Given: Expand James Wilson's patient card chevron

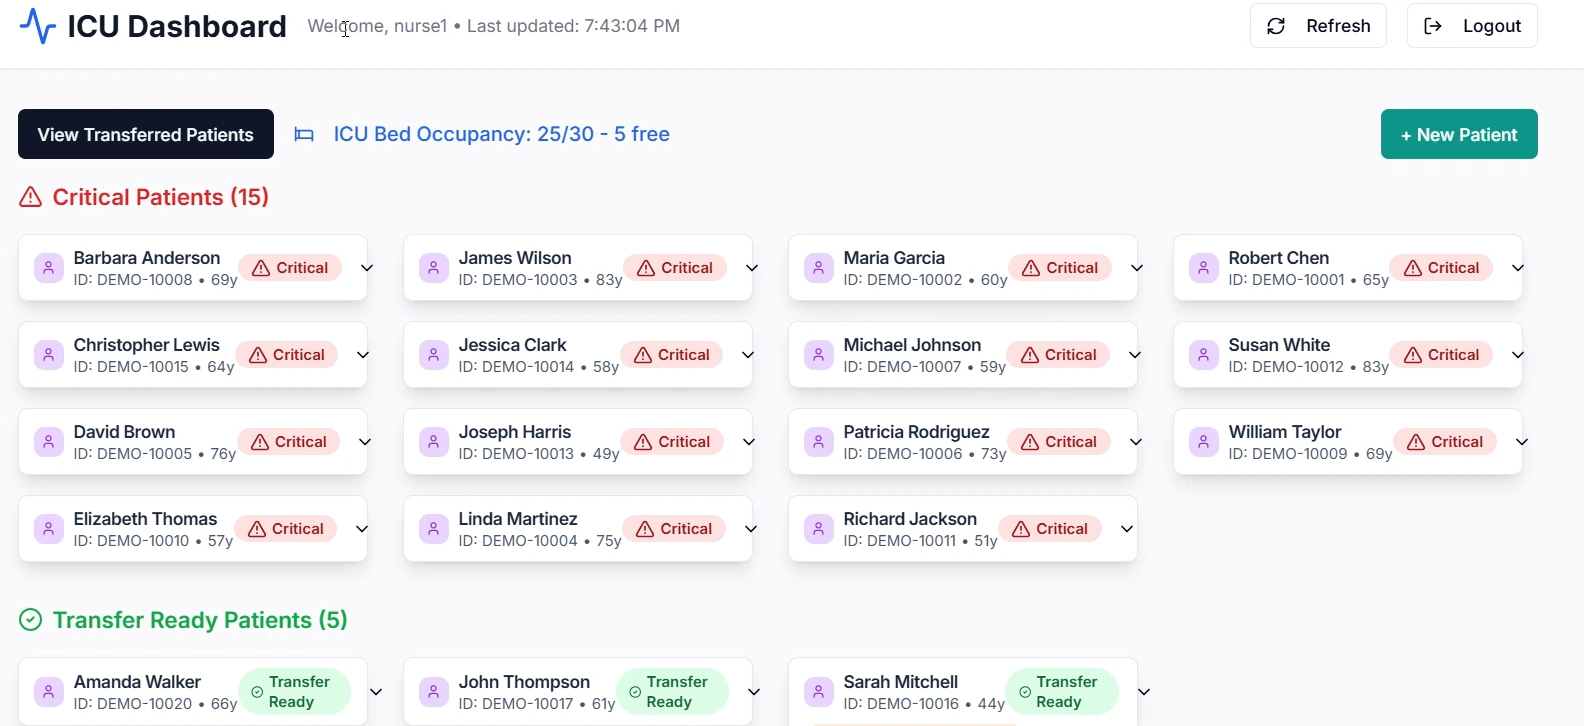Looking at the screenshot, I should [x=752, y=268].
